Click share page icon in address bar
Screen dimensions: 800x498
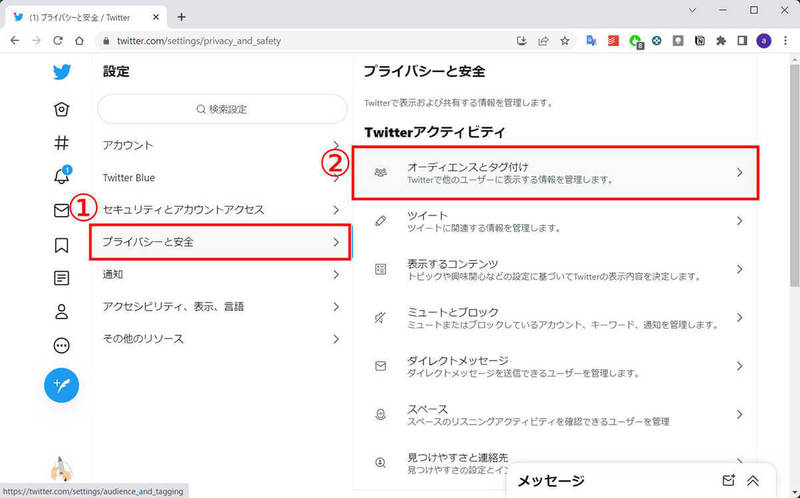pos(543,41)
